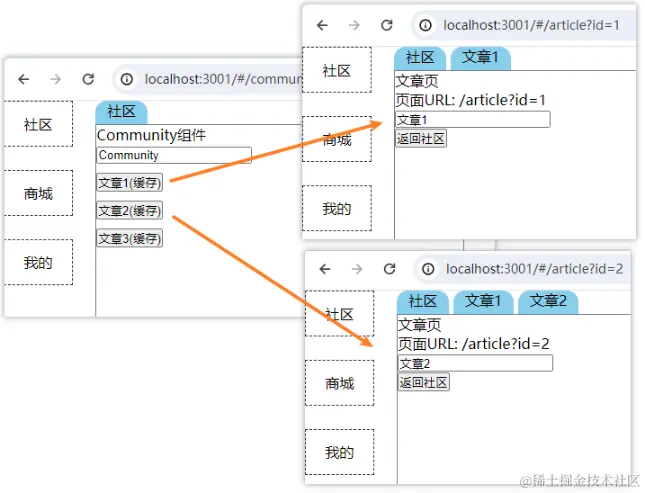
Task: Select 社区 tab in article id=1 window
Action: (x=420, y=58)
